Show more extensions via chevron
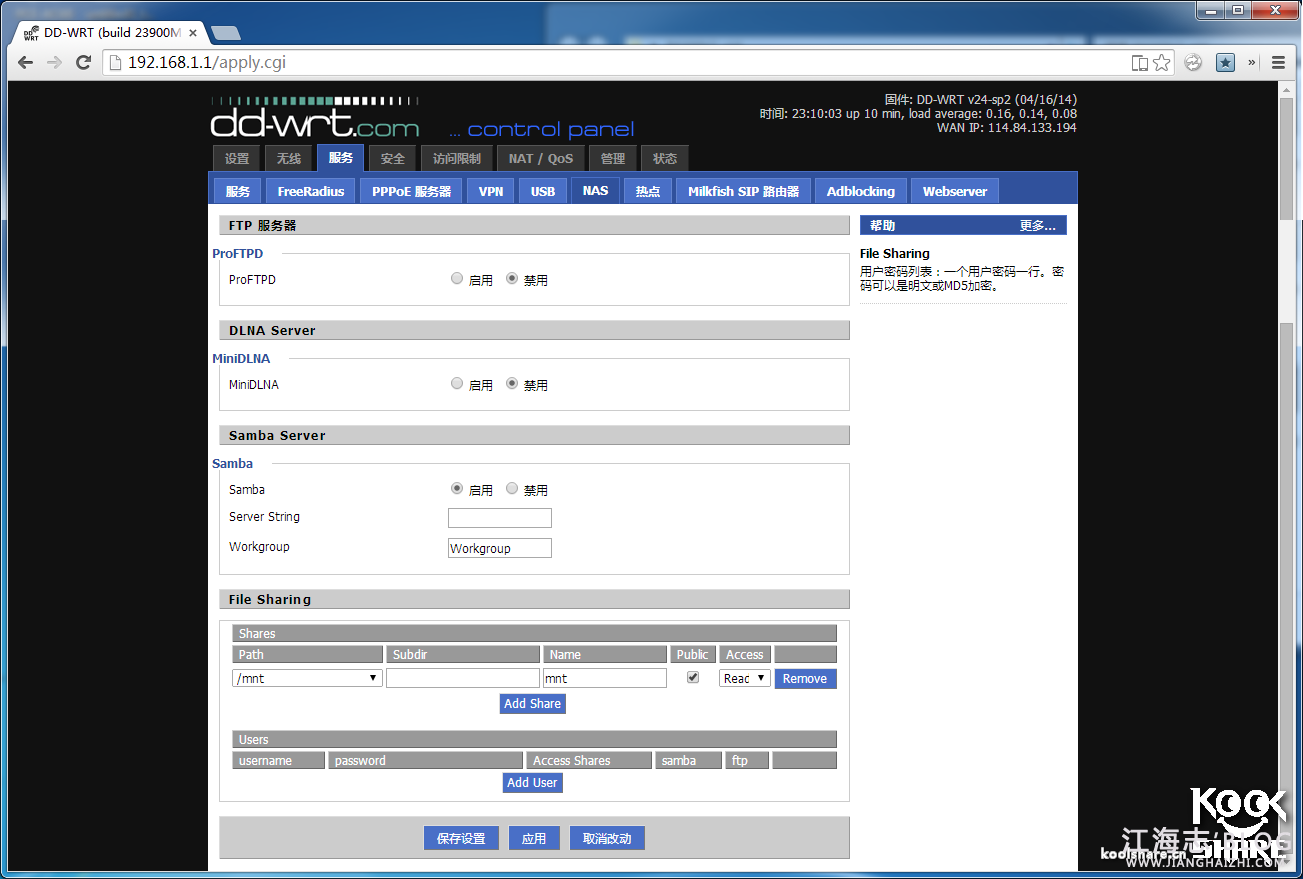 click(1251, 62)
